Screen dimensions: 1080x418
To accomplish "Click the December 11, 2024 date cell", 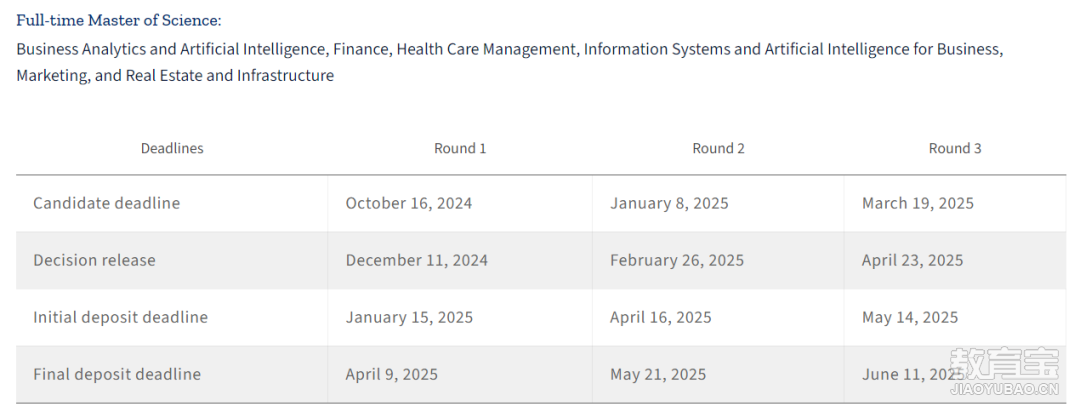I will 417,260.
